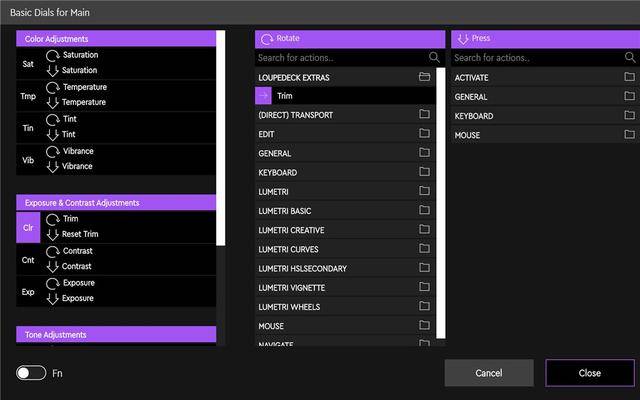Click the search magnifier in the Rotate panel

click(434, 58)
